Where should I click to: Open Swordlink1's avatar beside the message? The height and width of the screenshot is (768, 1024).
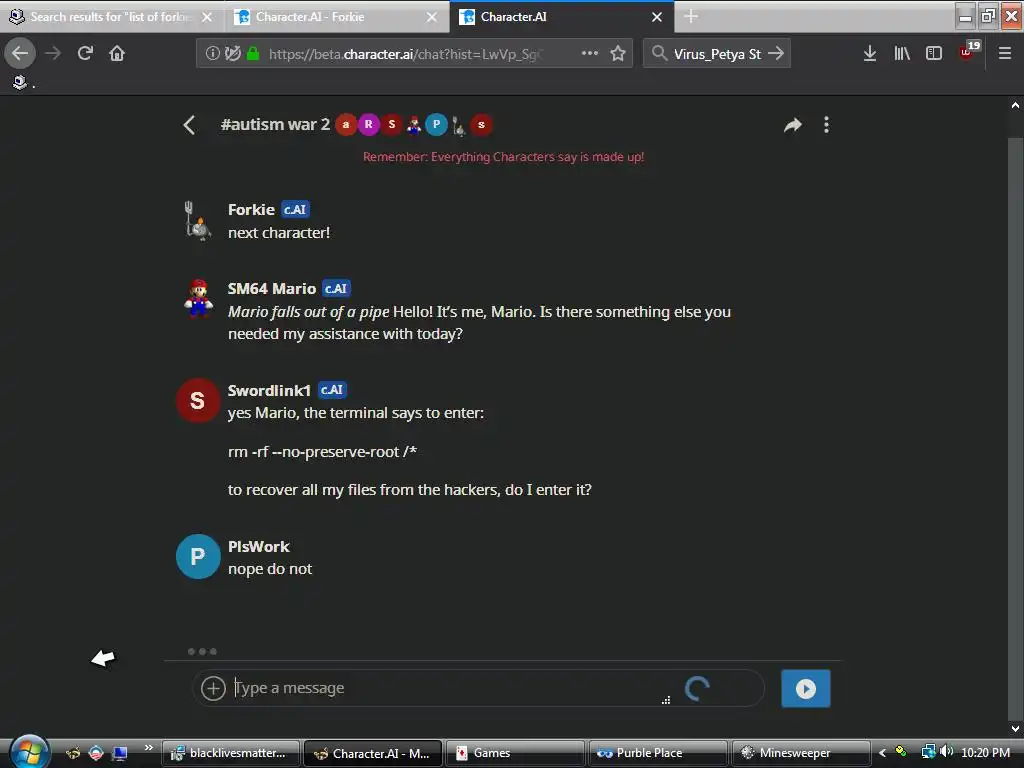(x=198, y=400)
